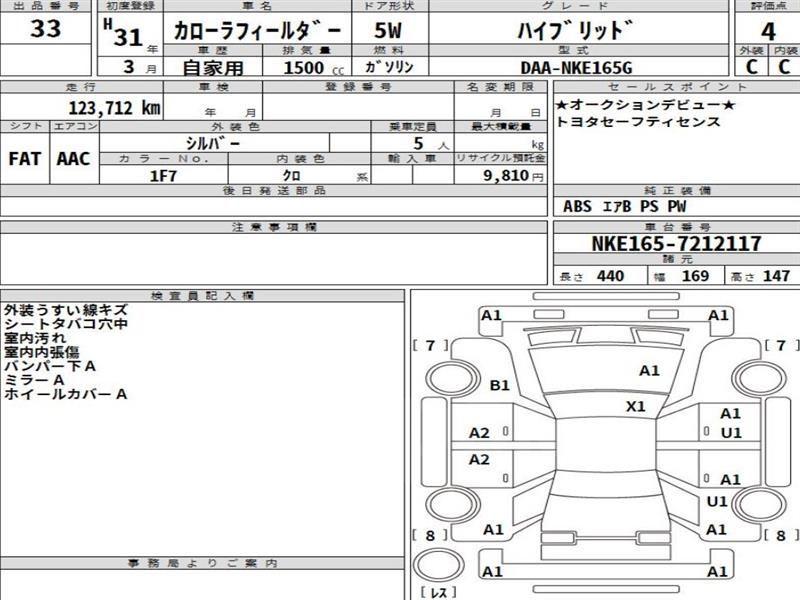Click exterior color "シルバー"
The image size is (800, 600).
tap(213, 143)
